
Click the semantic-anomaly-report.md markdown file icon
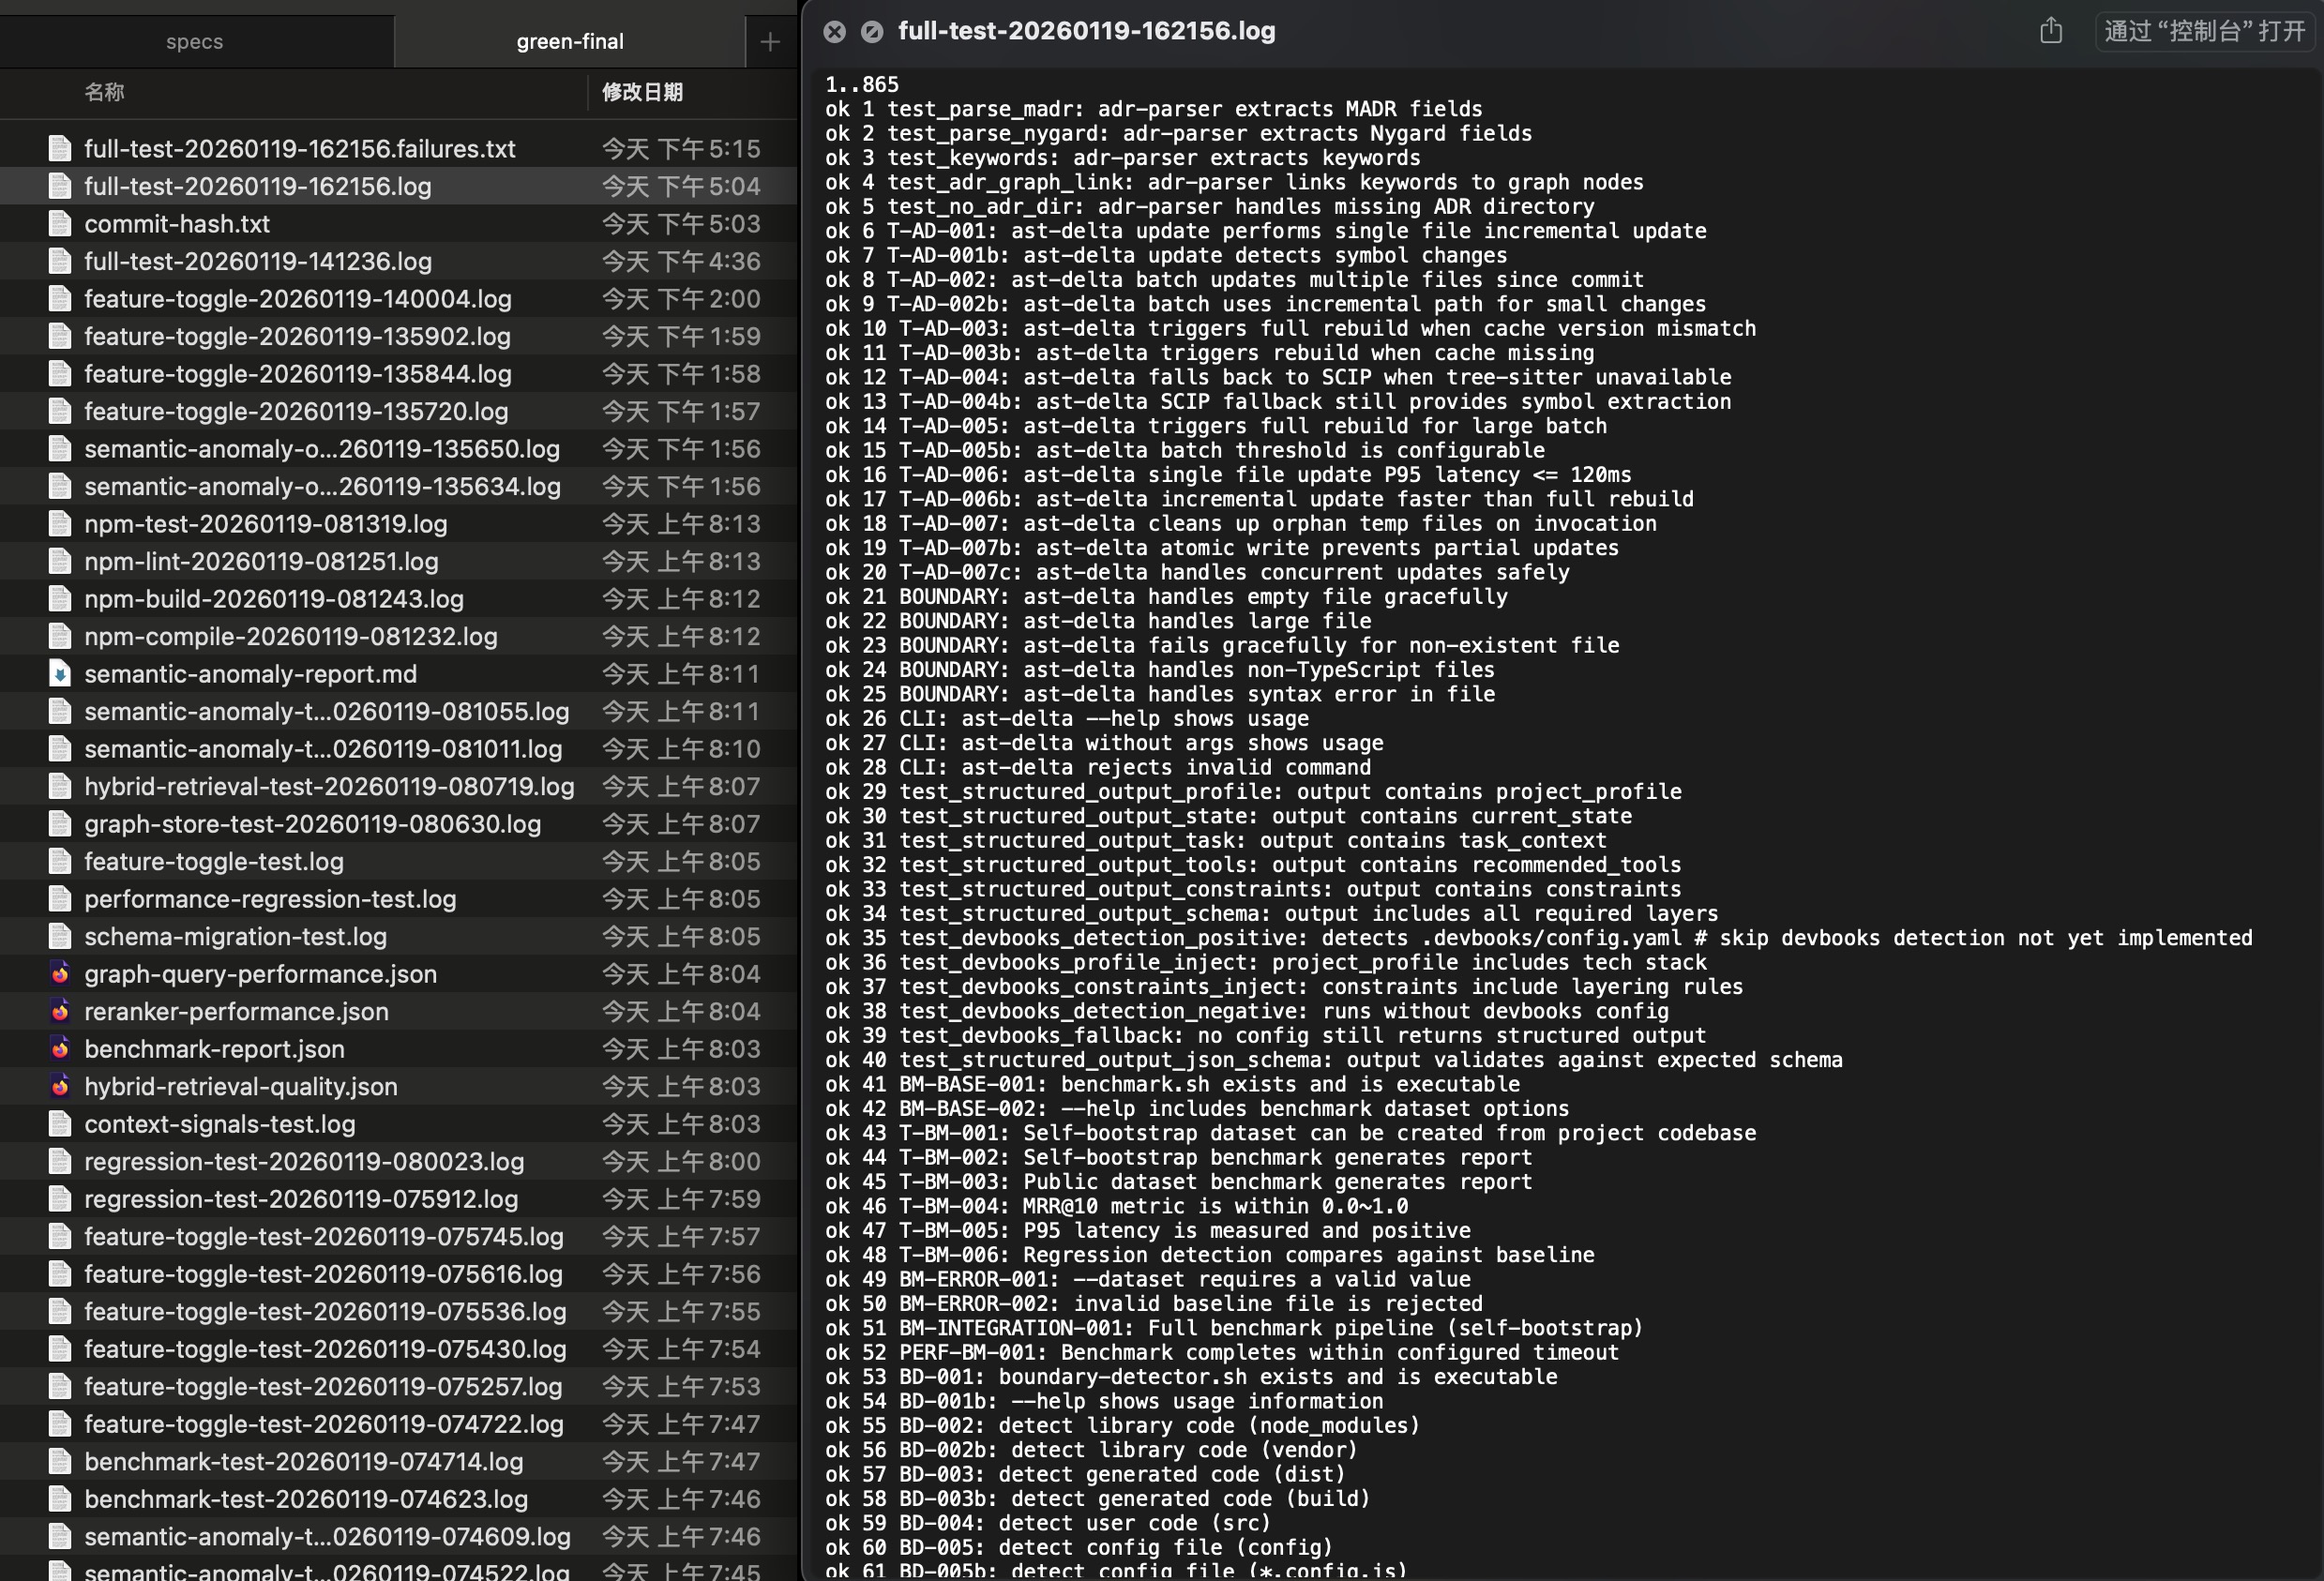click(60, 674)
